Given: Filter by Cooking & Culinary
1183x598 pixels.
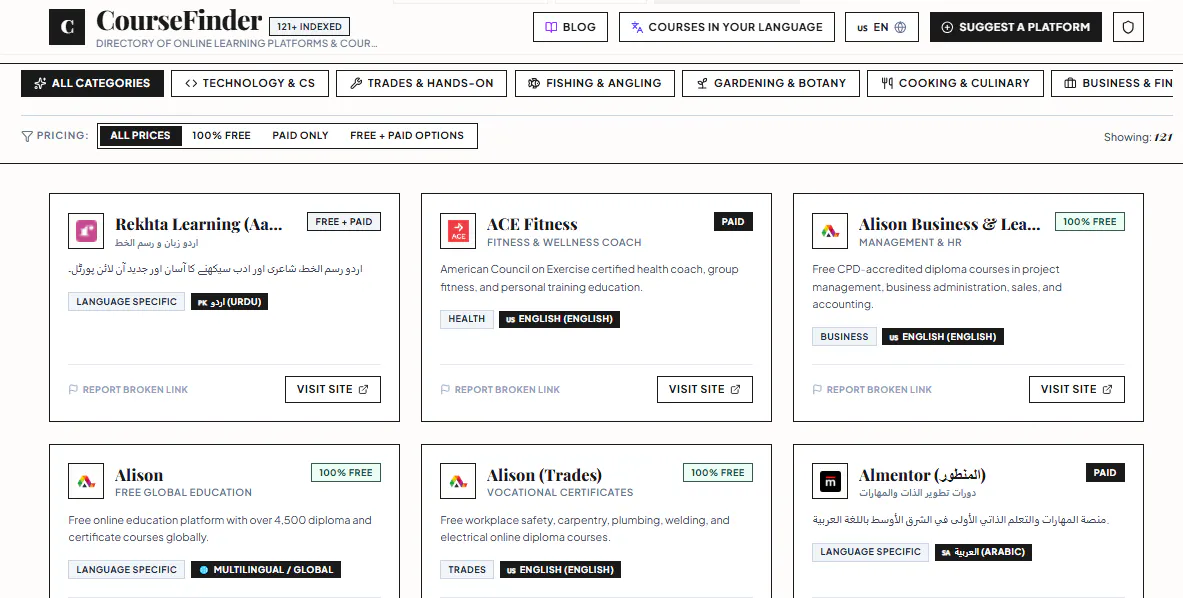Looking at the screenshot, I should (x=955, y=83).
